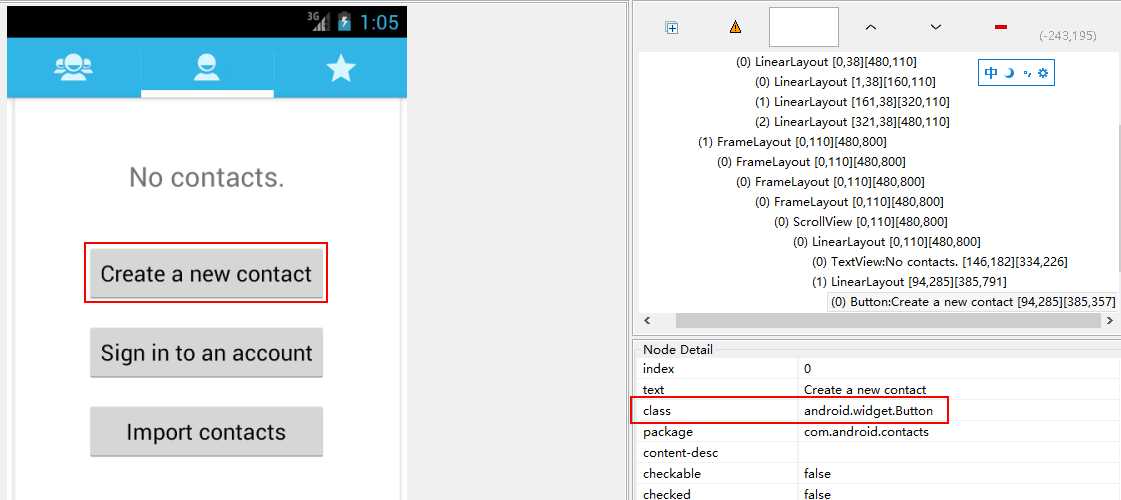This screenshot has height=500, width=1121.
Task: Tap the Create a new contact button
Action: 207,274
